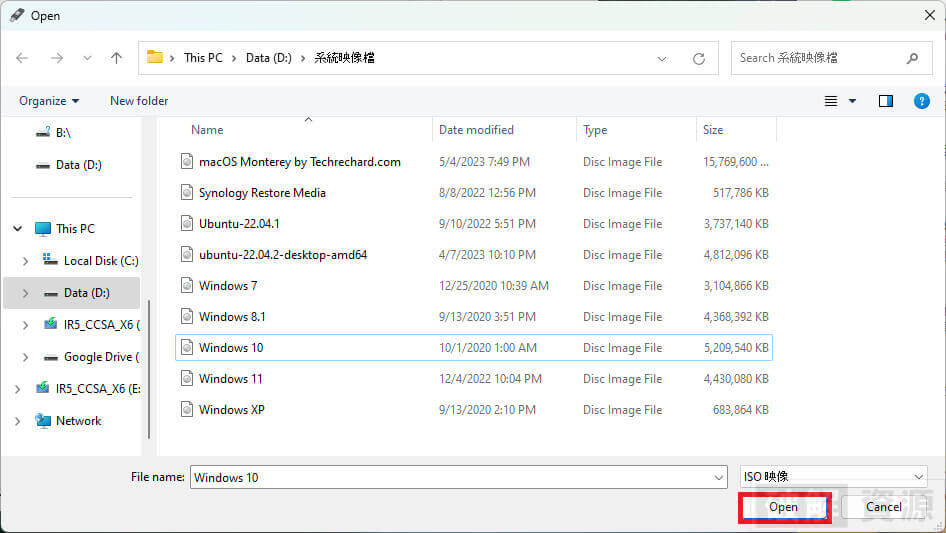Select the Windows 10 image file row
Screen dimensions: 946x533
pos(474,348)
